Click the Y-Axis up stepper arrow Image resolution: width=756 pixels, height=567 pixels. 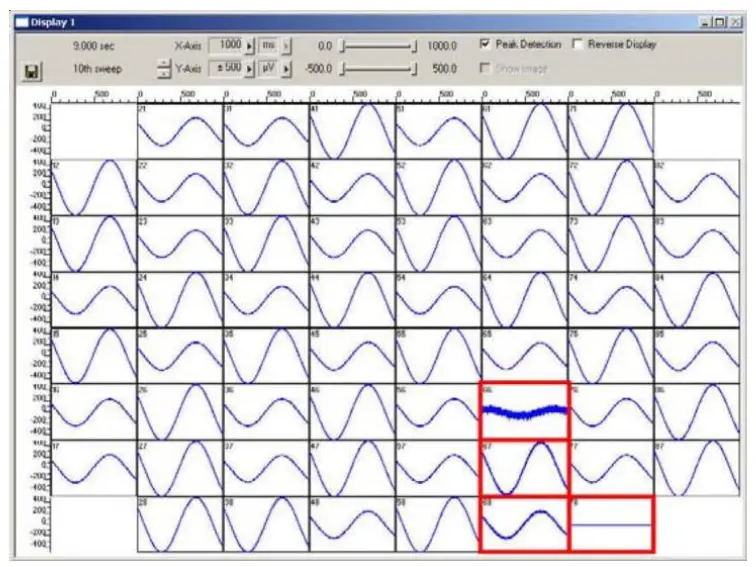coord(164,64)
